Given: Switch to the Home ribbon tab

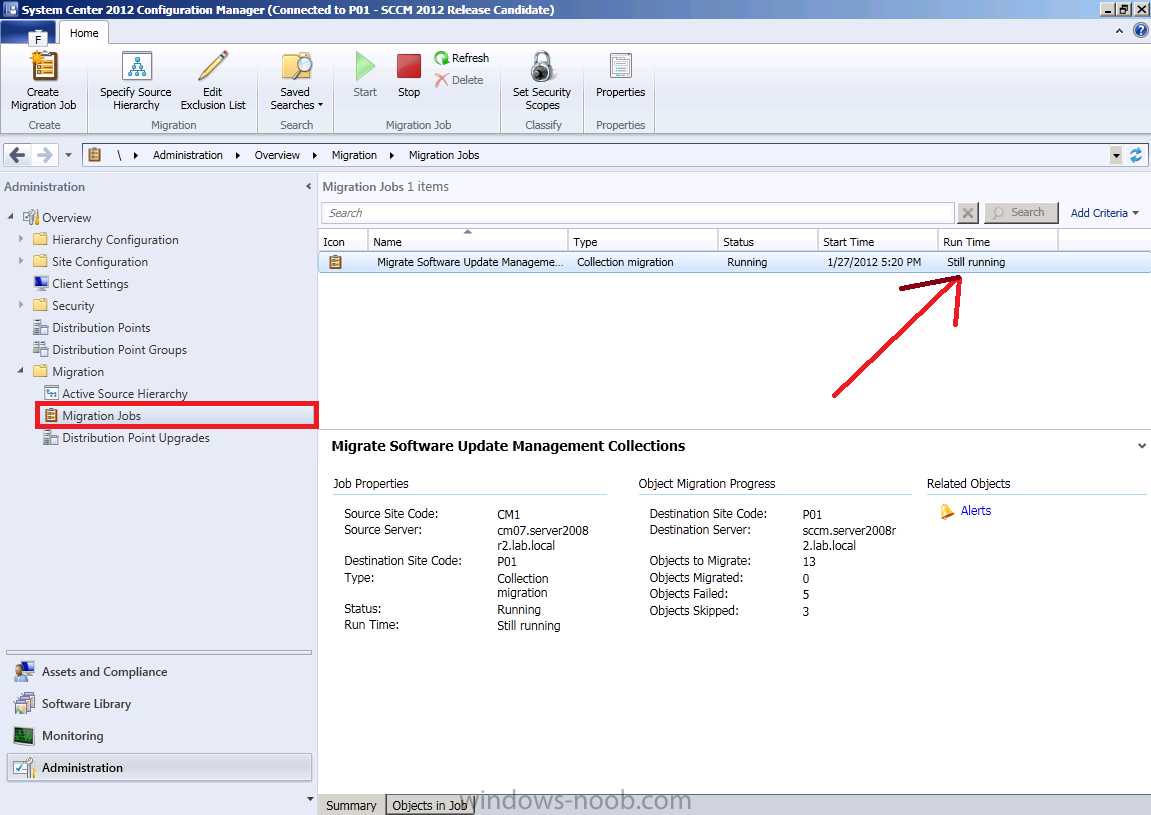Looking at the screenshot, I should click(84, 33).
